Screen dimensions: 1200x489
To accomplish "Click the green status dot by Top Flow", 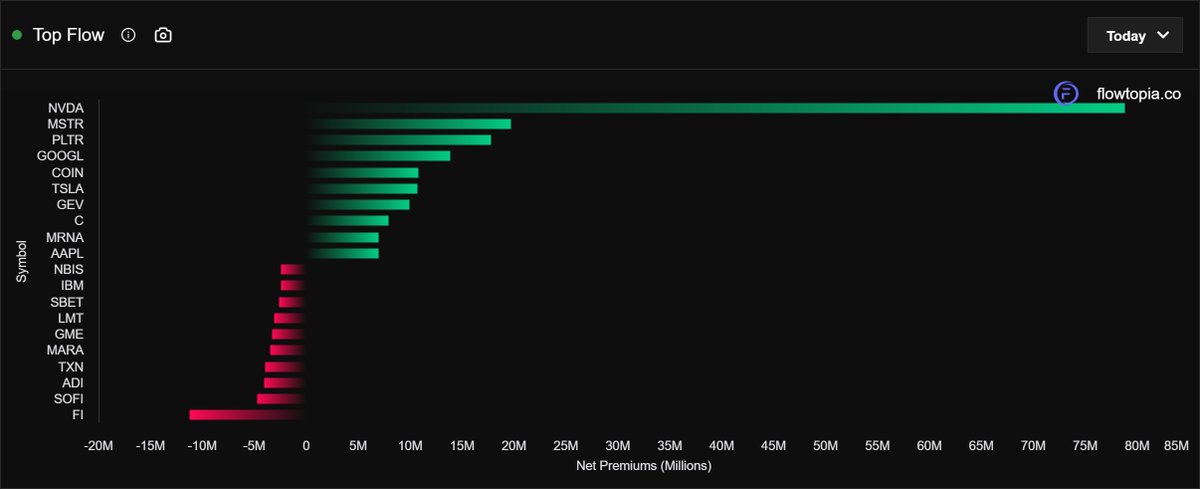I will [x=17, y=35].
